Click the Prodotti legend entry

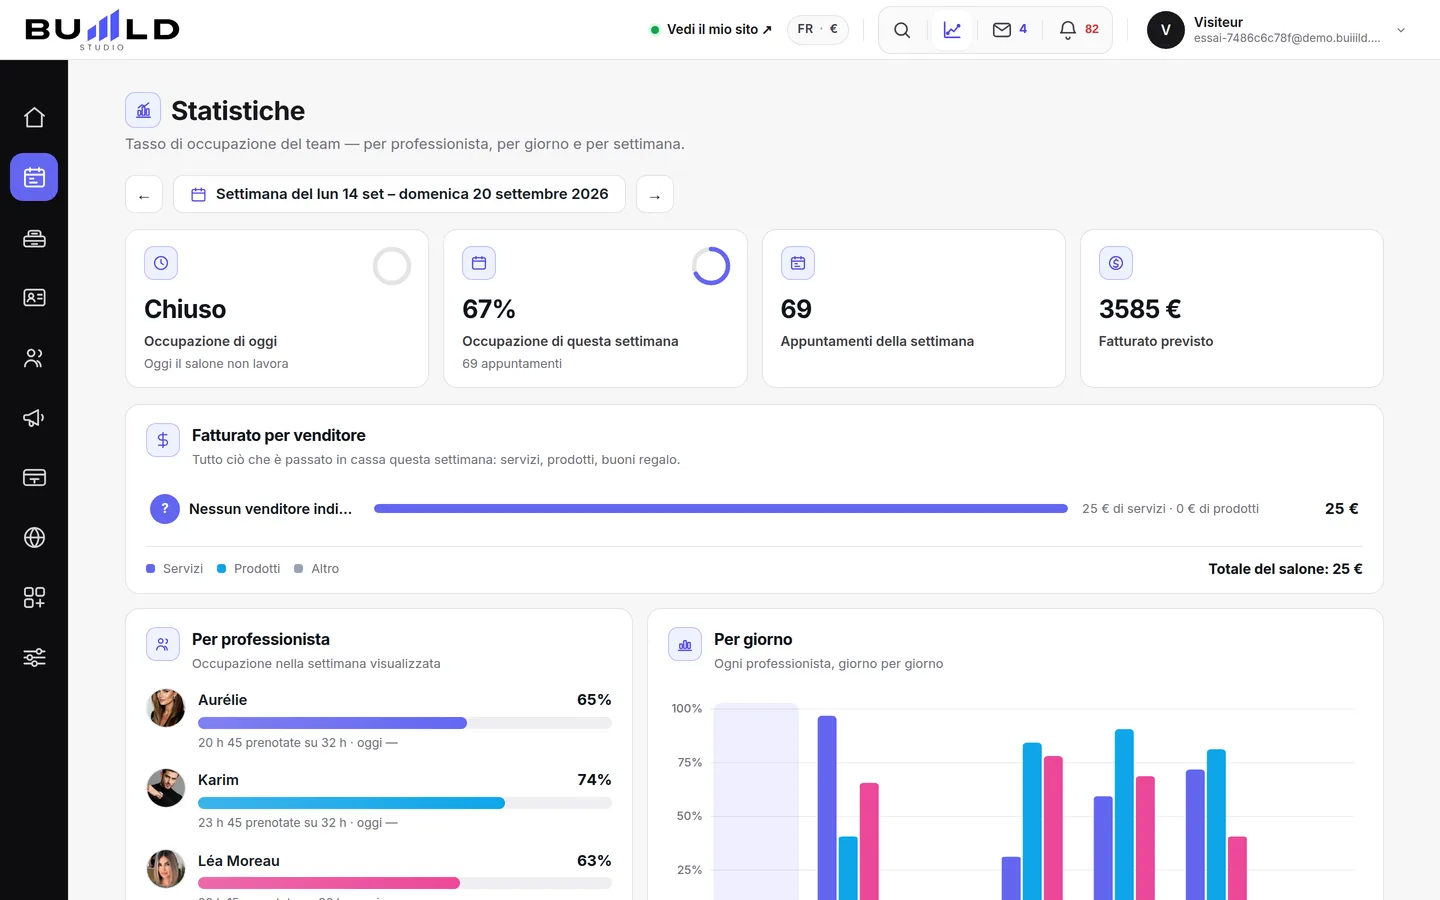(249, 569)
